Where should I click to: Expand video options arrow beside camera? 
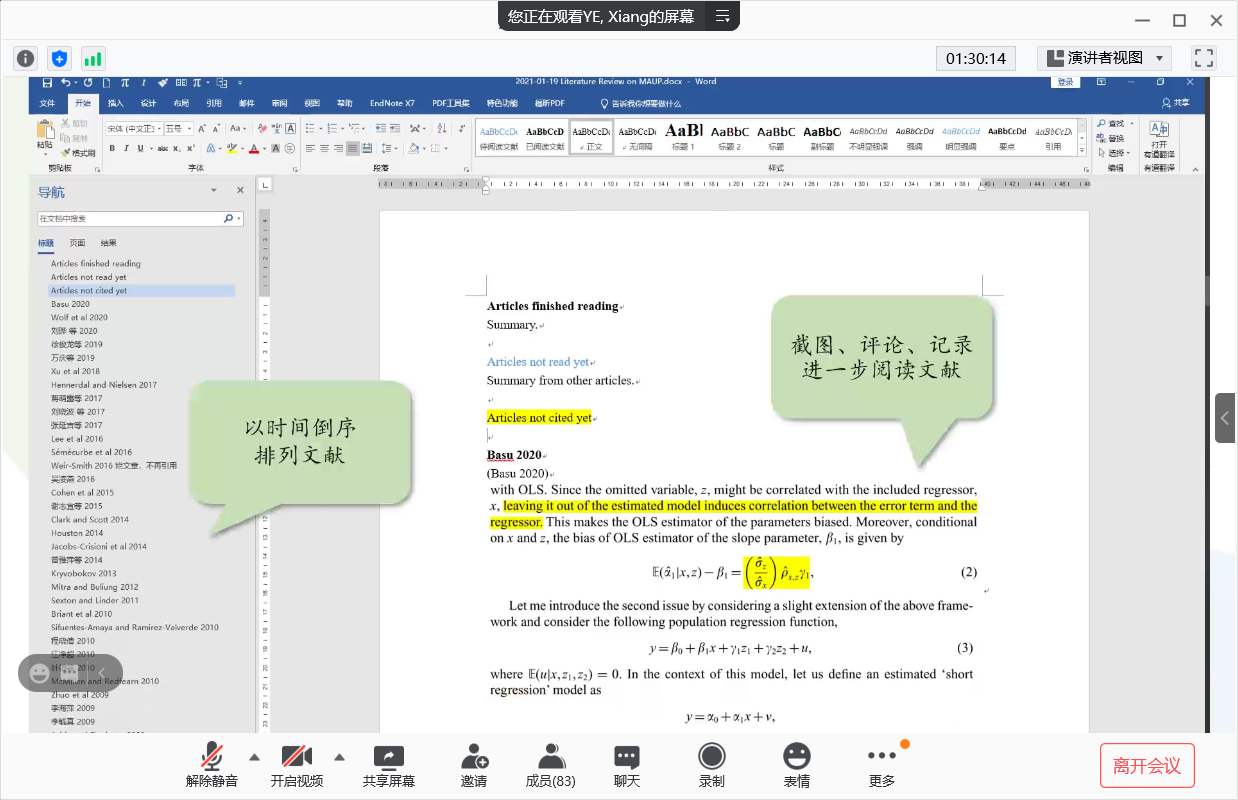click(x=339, y=757)
